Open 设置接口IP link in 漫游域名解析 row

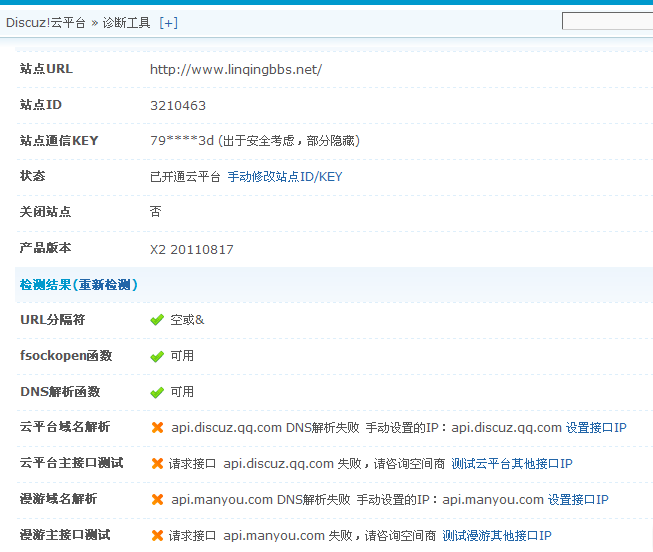(578, 499)
